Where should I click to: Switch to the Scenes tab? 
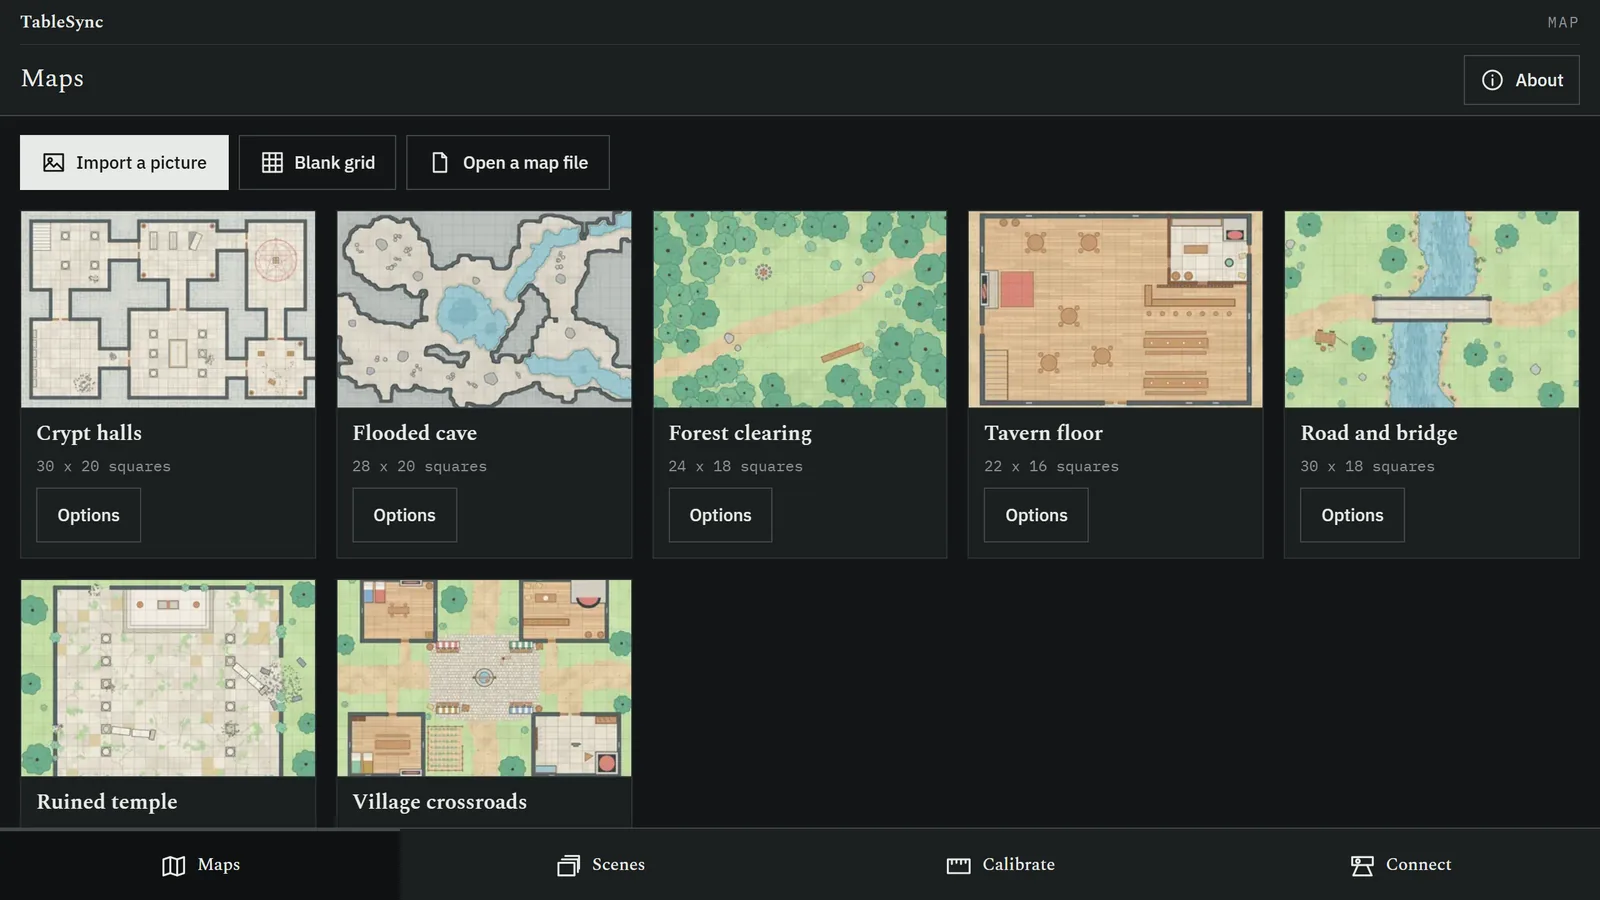pyautogui.click(x=600, y=865)
